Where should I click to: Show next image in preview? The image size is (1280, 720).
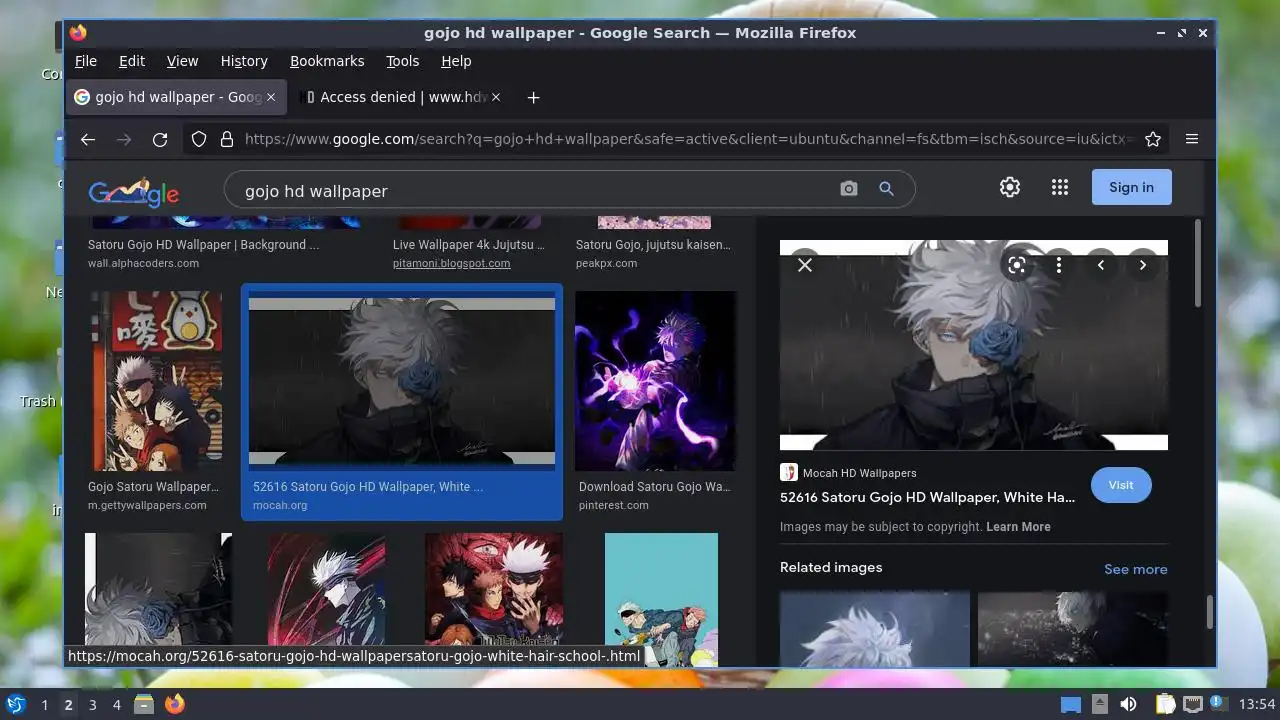pos(1143,265)
